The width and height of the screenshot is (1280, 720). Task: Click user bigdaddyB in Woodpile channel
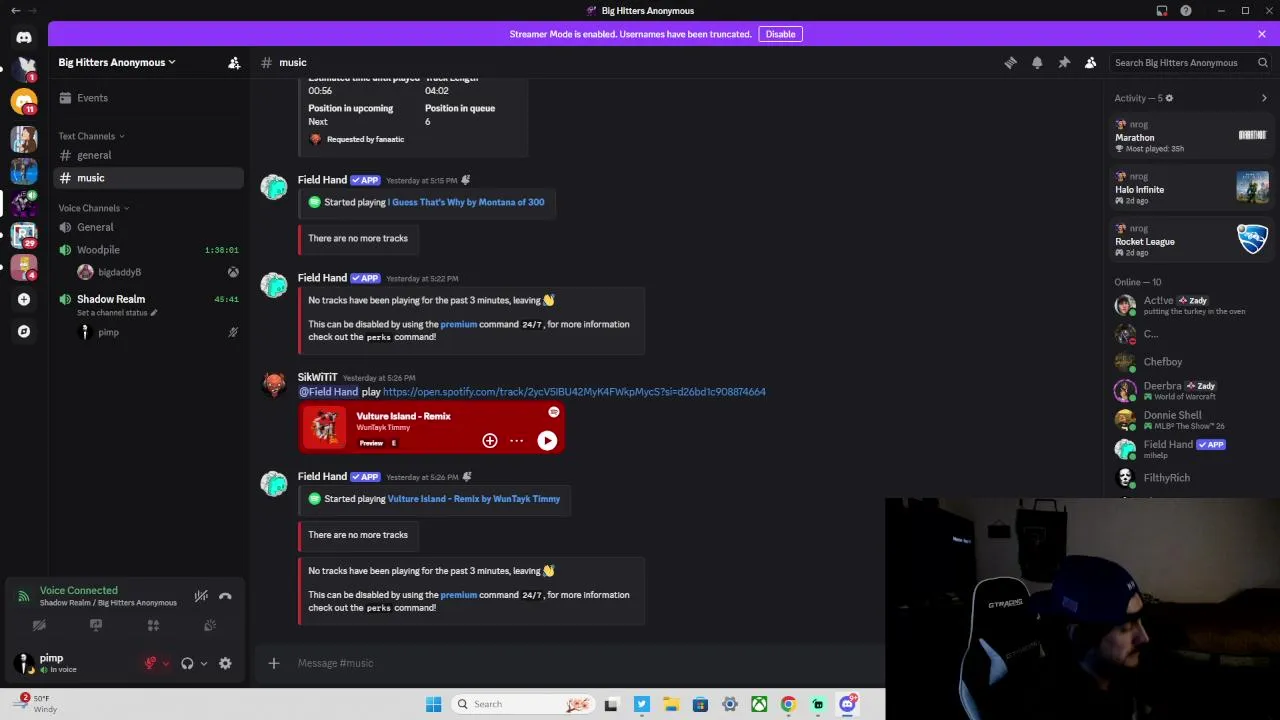click(x=158, y=272)
